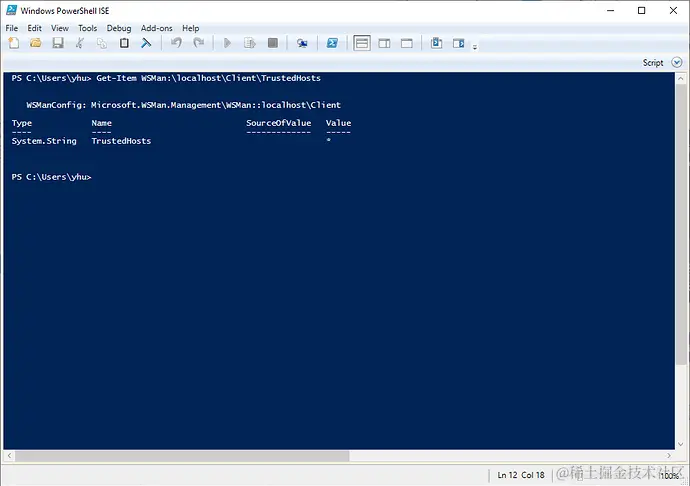The image size is (690, 486).
Task: Click the Paste clipboard icon
Action: [x=125, y=43]
